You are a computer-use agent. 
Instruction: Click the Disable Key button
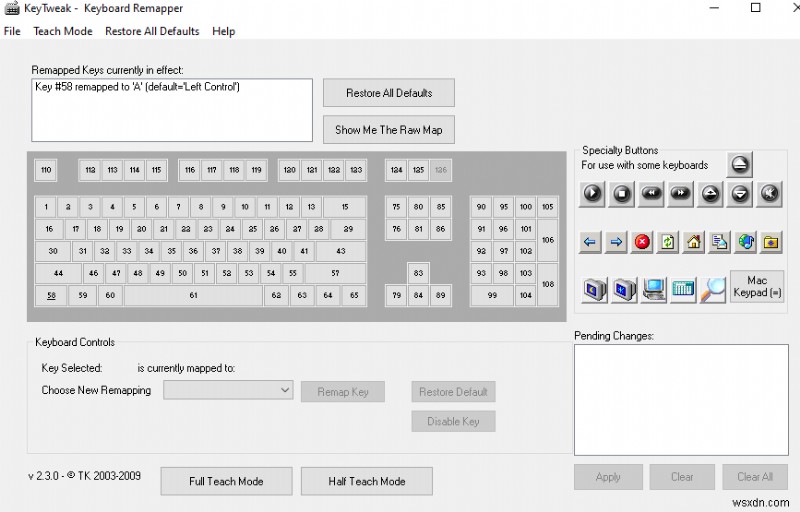pyautogui.click(x=453, y=421)
